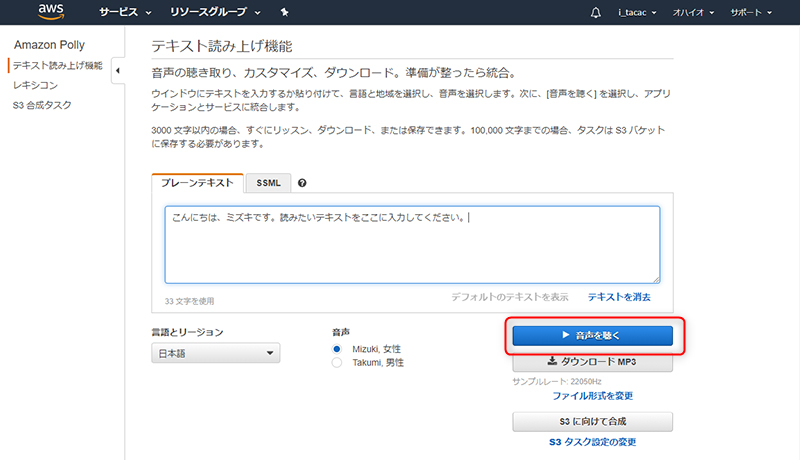Open the 日本語 language selector
The image size is (800, 460).
pos(215,353)
